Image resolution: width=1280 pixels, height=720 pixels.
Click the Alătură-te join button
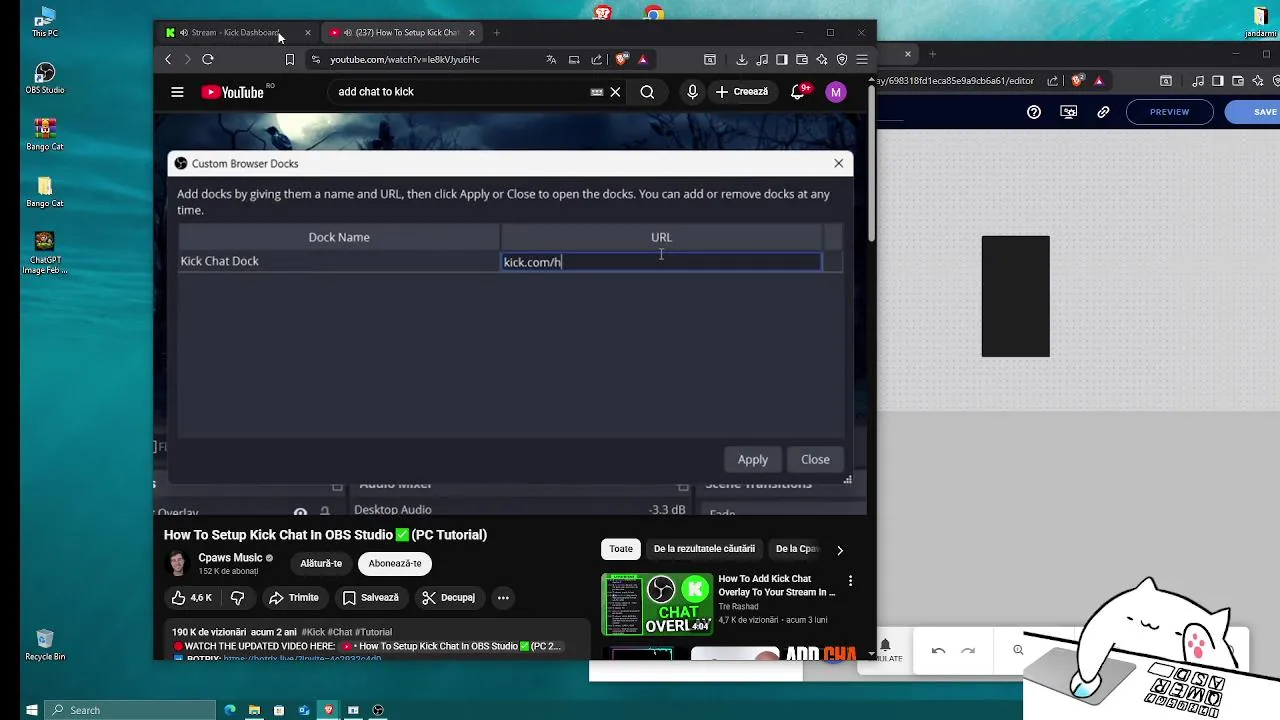click(x=321, y=563)
